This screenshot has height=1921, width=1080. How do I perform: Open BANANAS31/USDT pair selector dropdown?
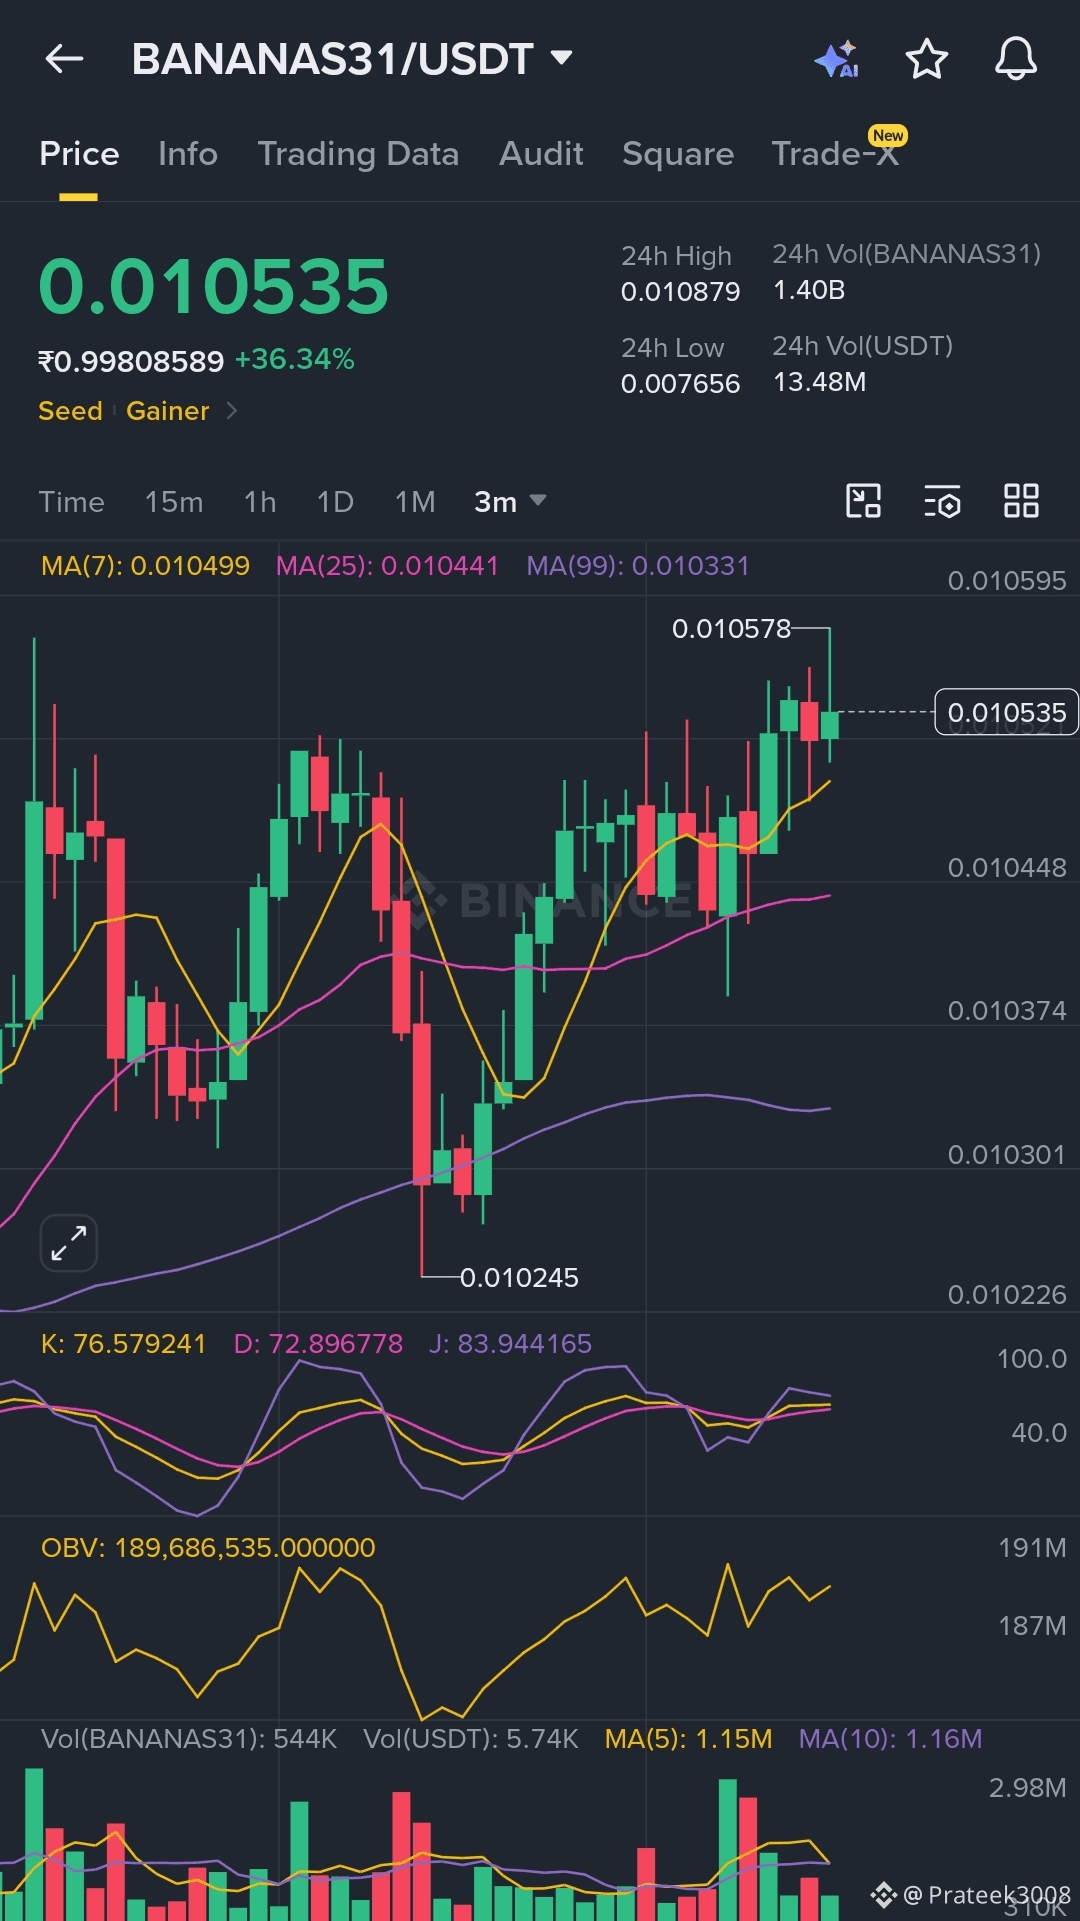coord(353,59)
